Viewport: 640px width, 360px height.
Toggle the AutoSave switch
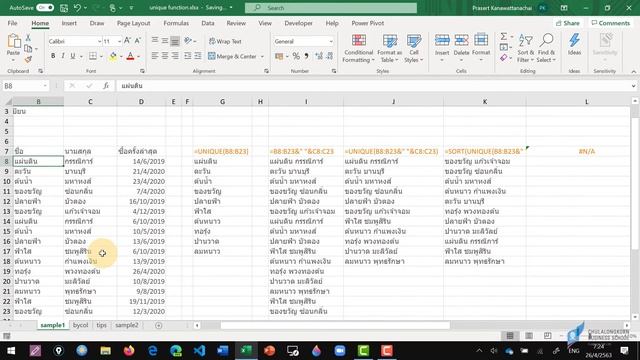pos(45,7)
